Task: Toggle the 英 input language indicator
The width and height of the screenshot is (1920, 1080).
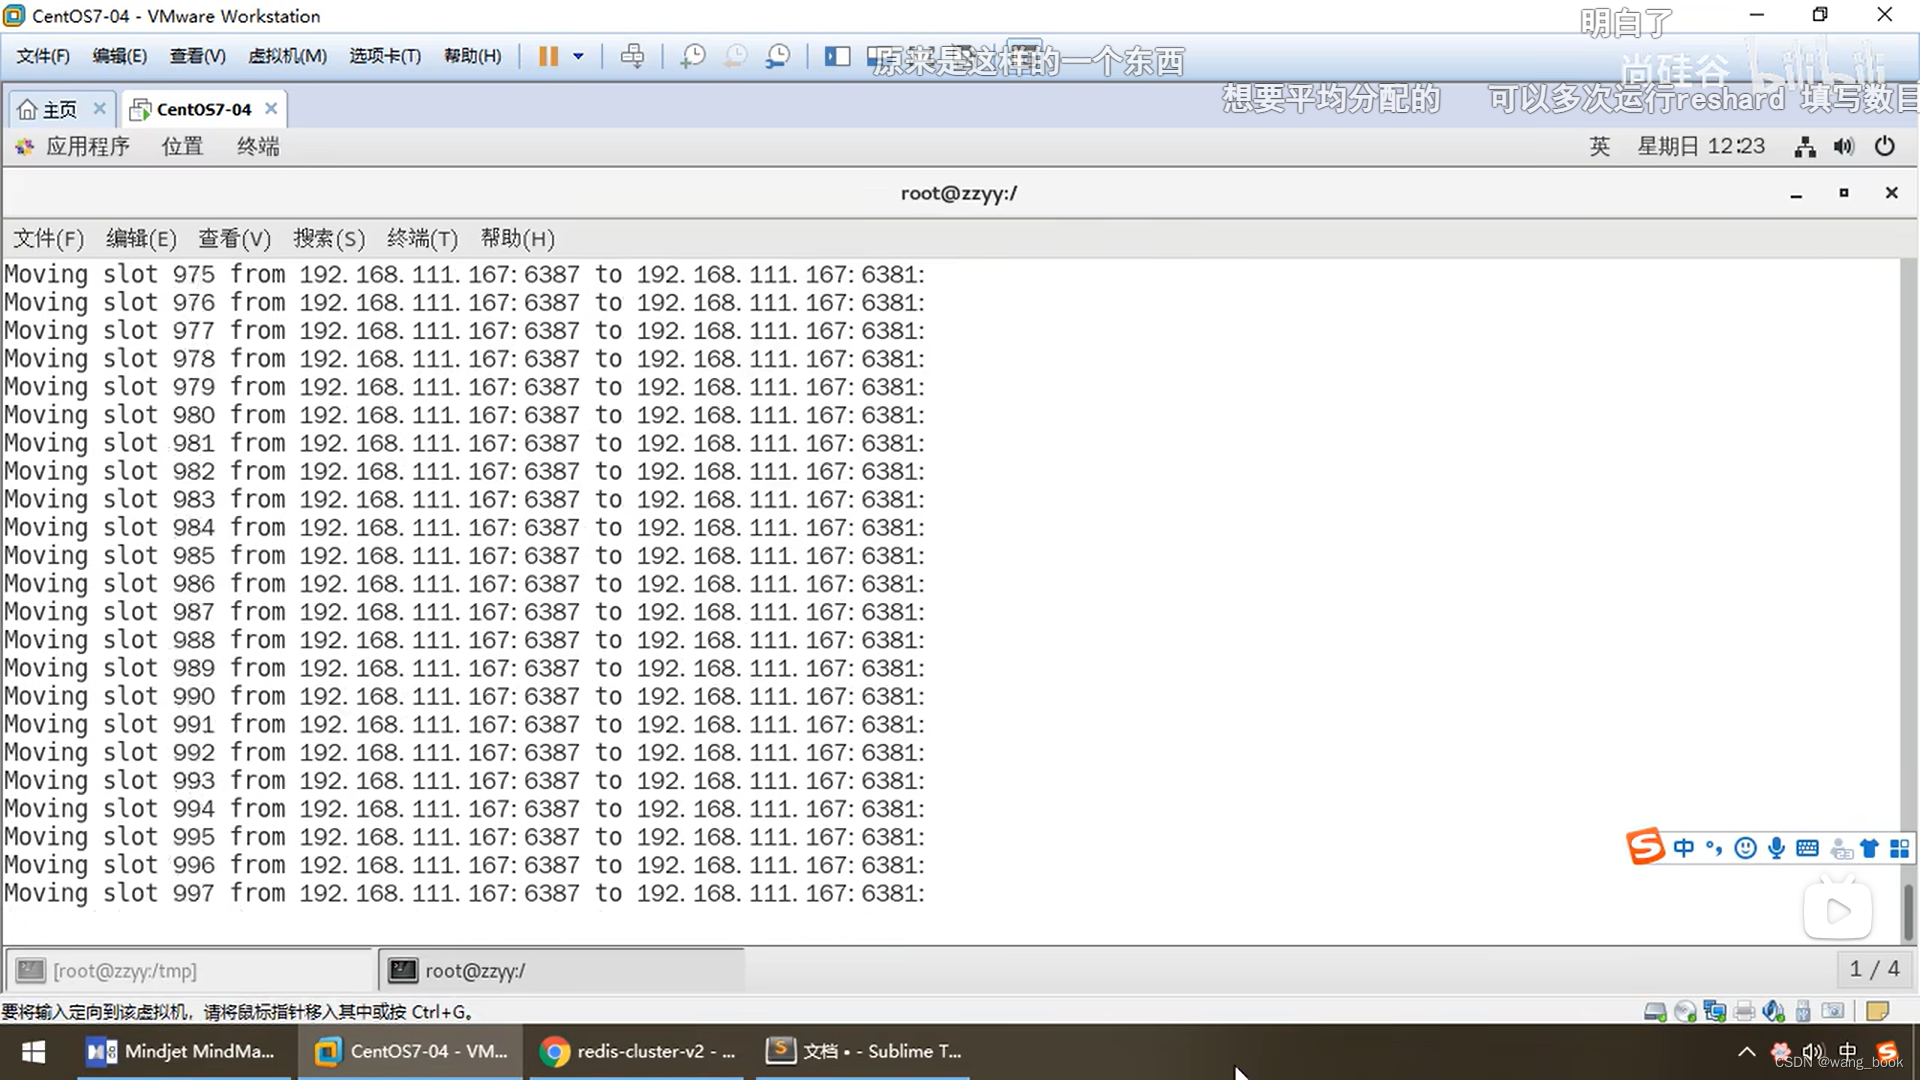Action: (x=1599, y=146)
